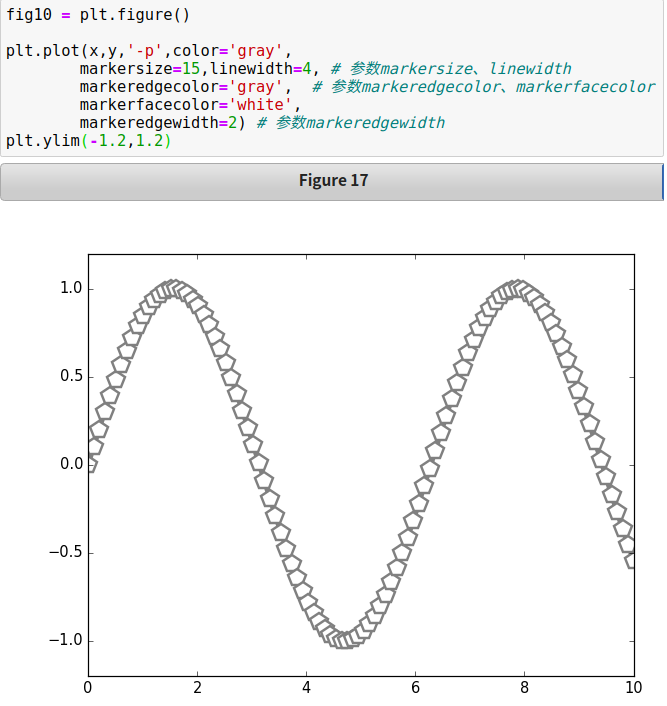This screenshot has width=667, height=706.
Task: Click the comment '参数markersize、linewidth'
Action: [x=460, y=69]
